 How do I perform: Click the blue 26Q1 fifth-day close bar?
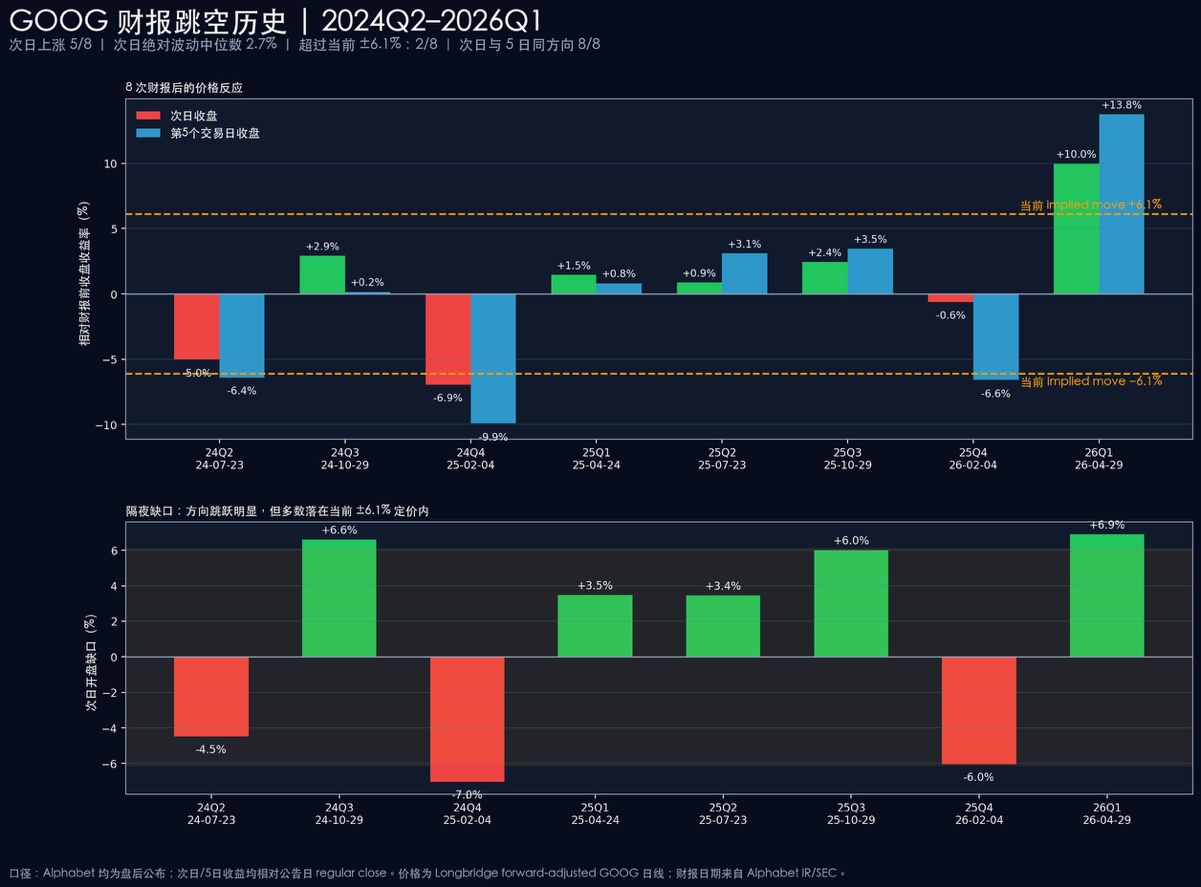[x=1121, y=204]
